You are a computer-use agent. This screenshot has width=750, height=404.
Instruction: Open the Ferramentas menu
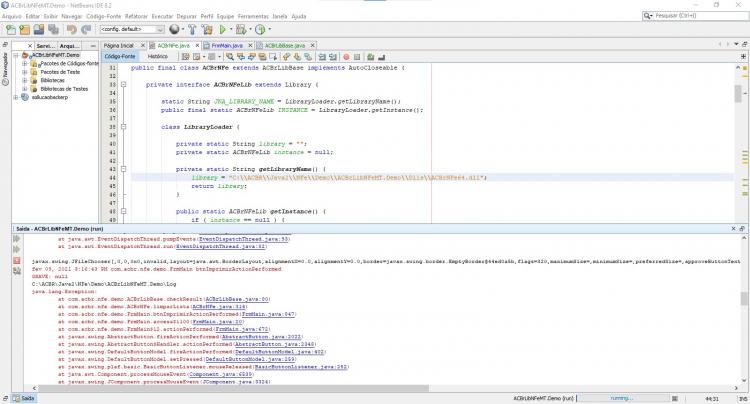coord(254,16)
